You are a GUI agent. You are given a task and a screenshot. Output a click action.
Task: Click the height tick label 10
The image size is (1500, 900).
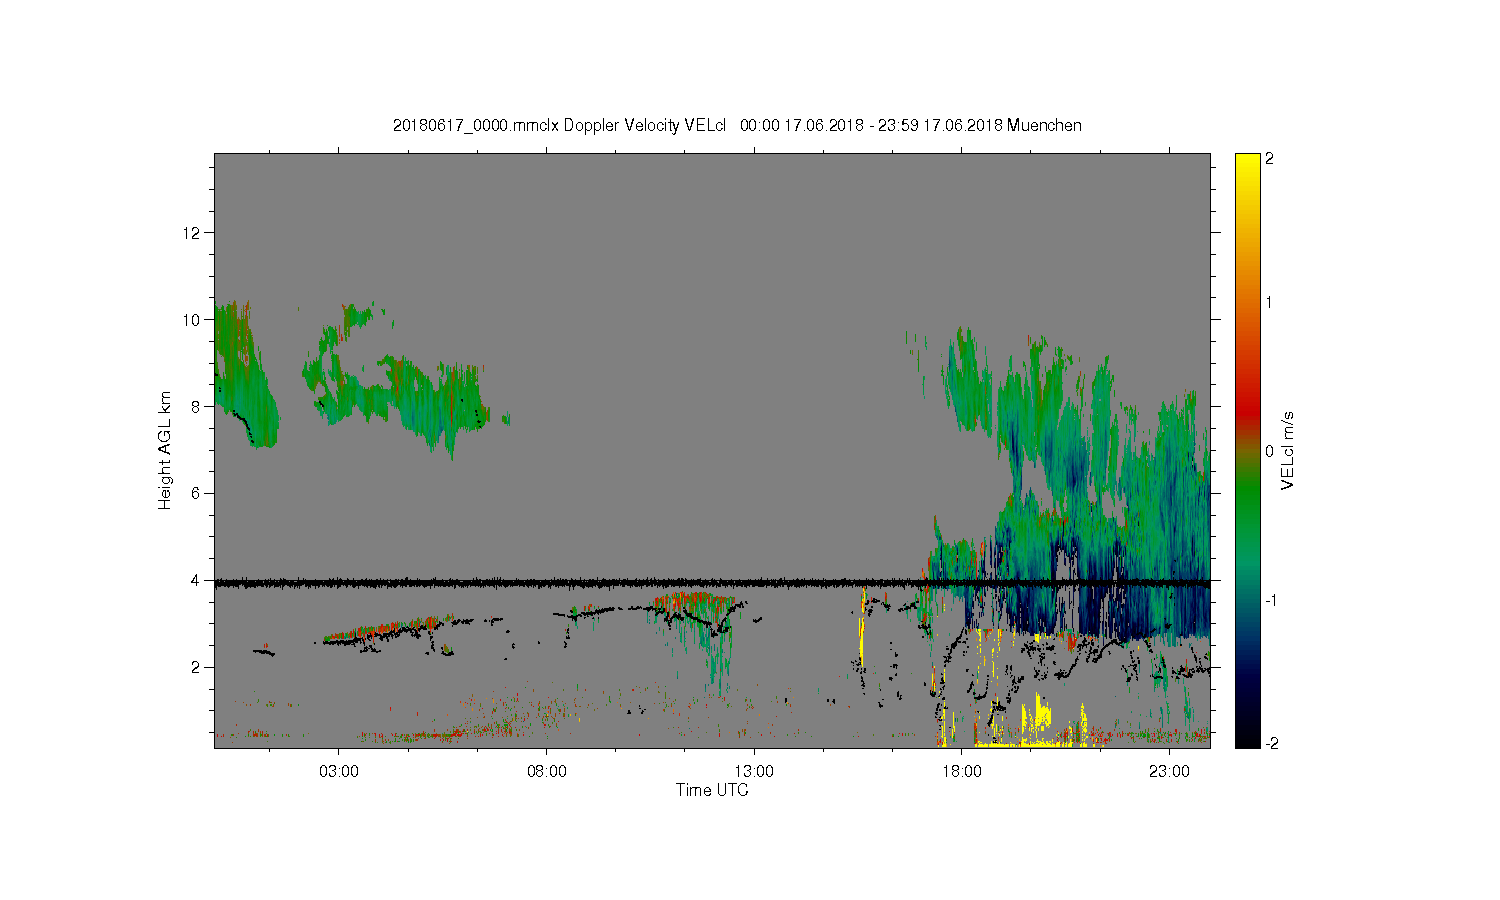pyautogui.click(x=192, y=320)
